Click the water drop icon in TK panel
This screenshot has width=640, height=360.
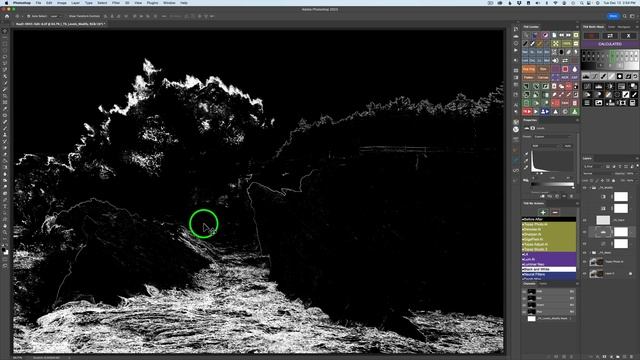pyautogui.click(x=575, y=69)
